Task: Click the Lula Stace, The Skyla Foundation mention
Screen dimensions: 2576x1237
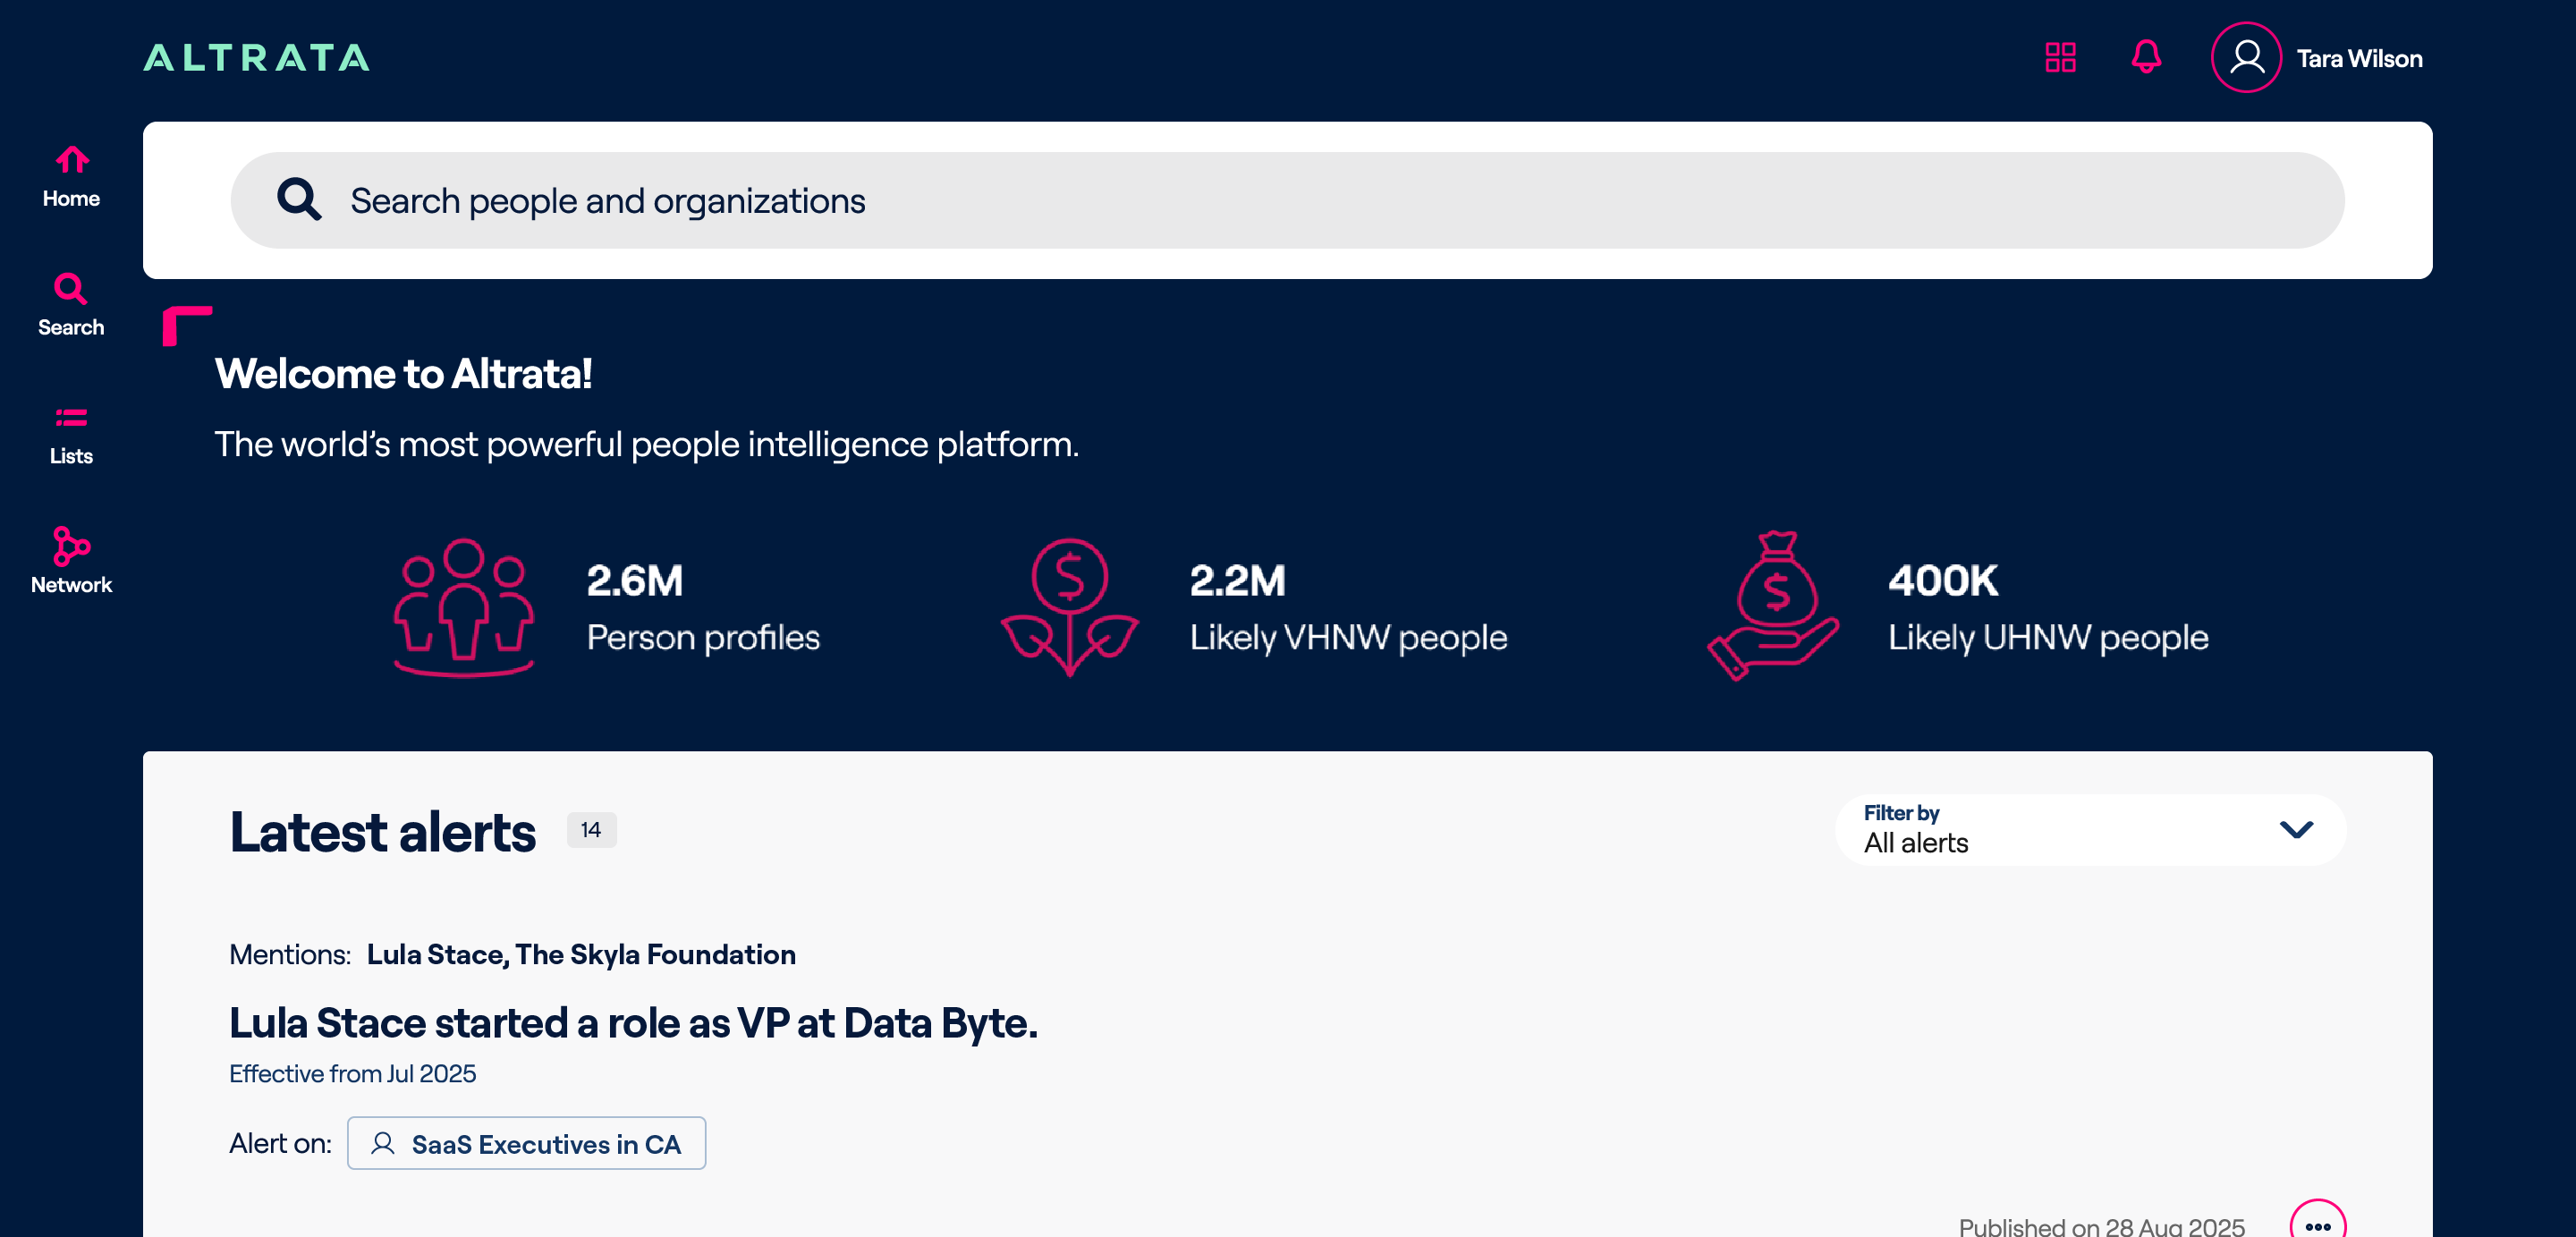Action: 581,954
